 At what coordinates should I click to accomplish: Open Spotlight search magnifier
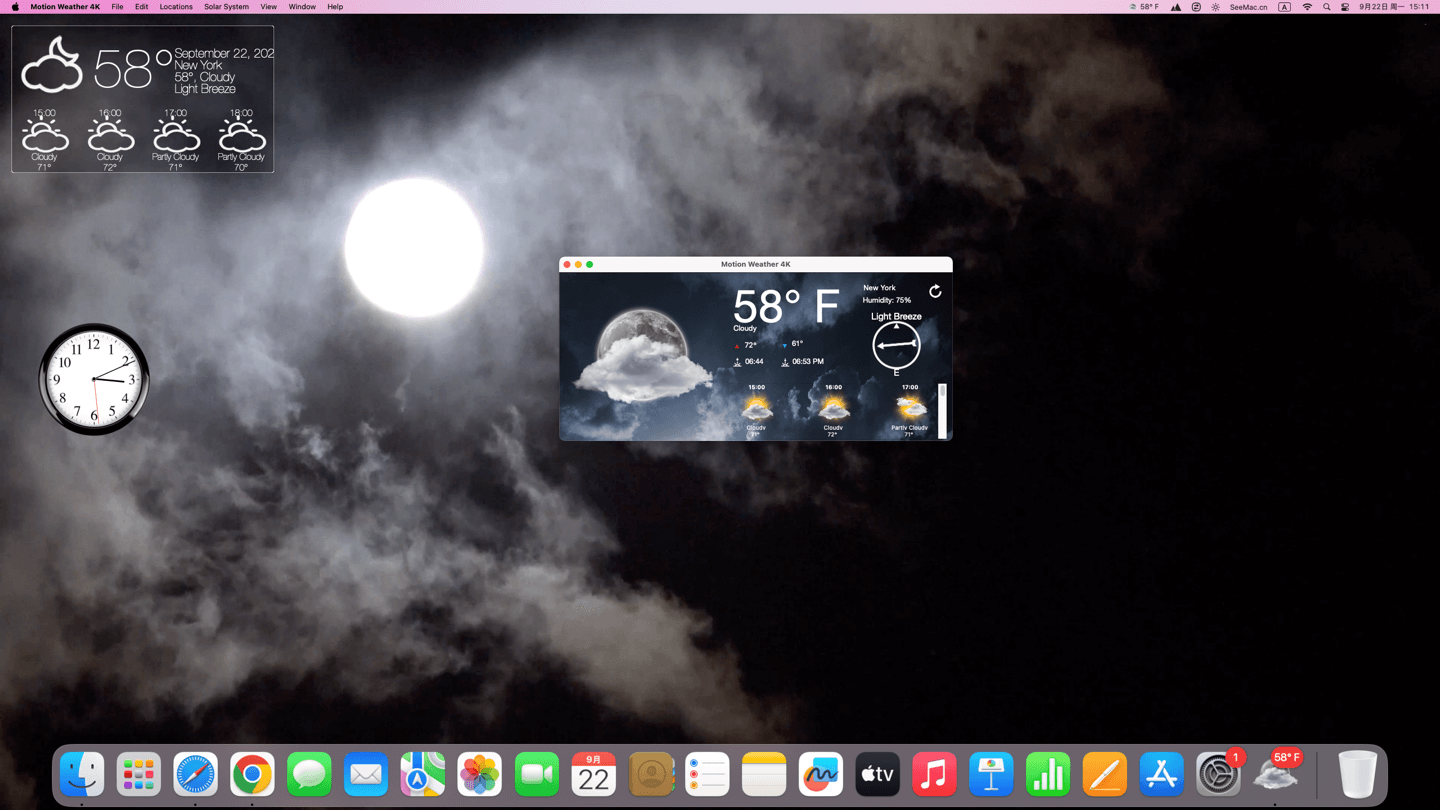pos(1327,7)
